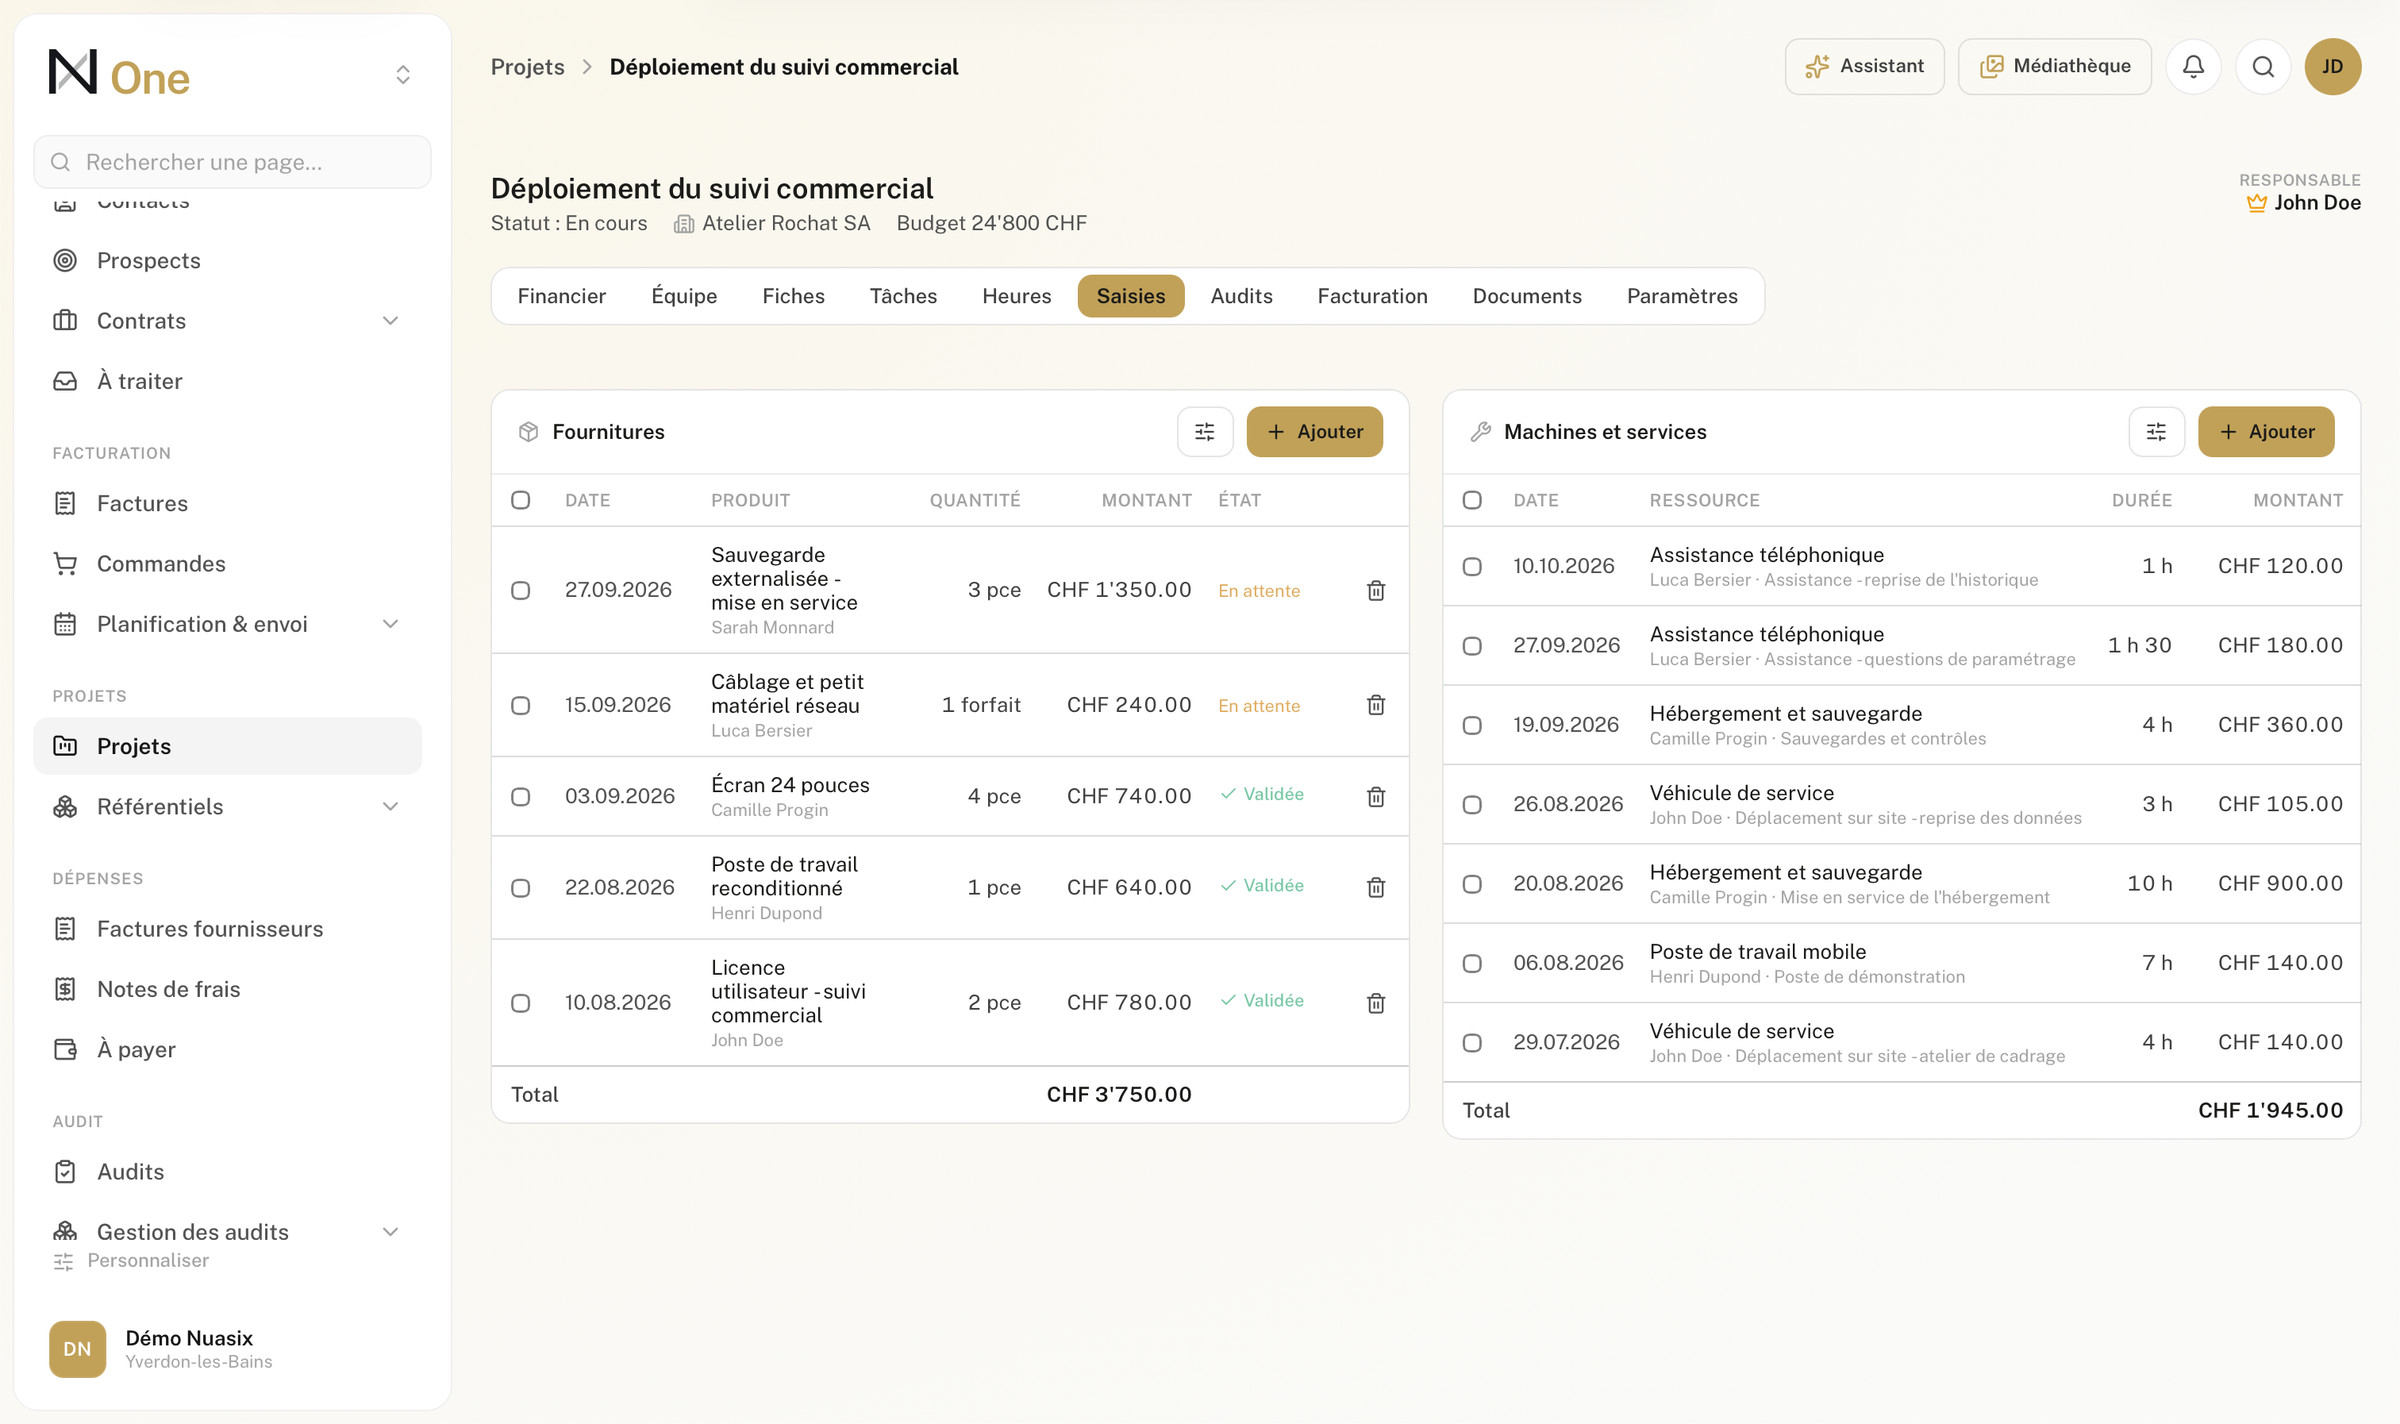Open Notes de frais
Image resolution: width=2400 pixels, height=1424 pixels.
click(x=228, y=989)
